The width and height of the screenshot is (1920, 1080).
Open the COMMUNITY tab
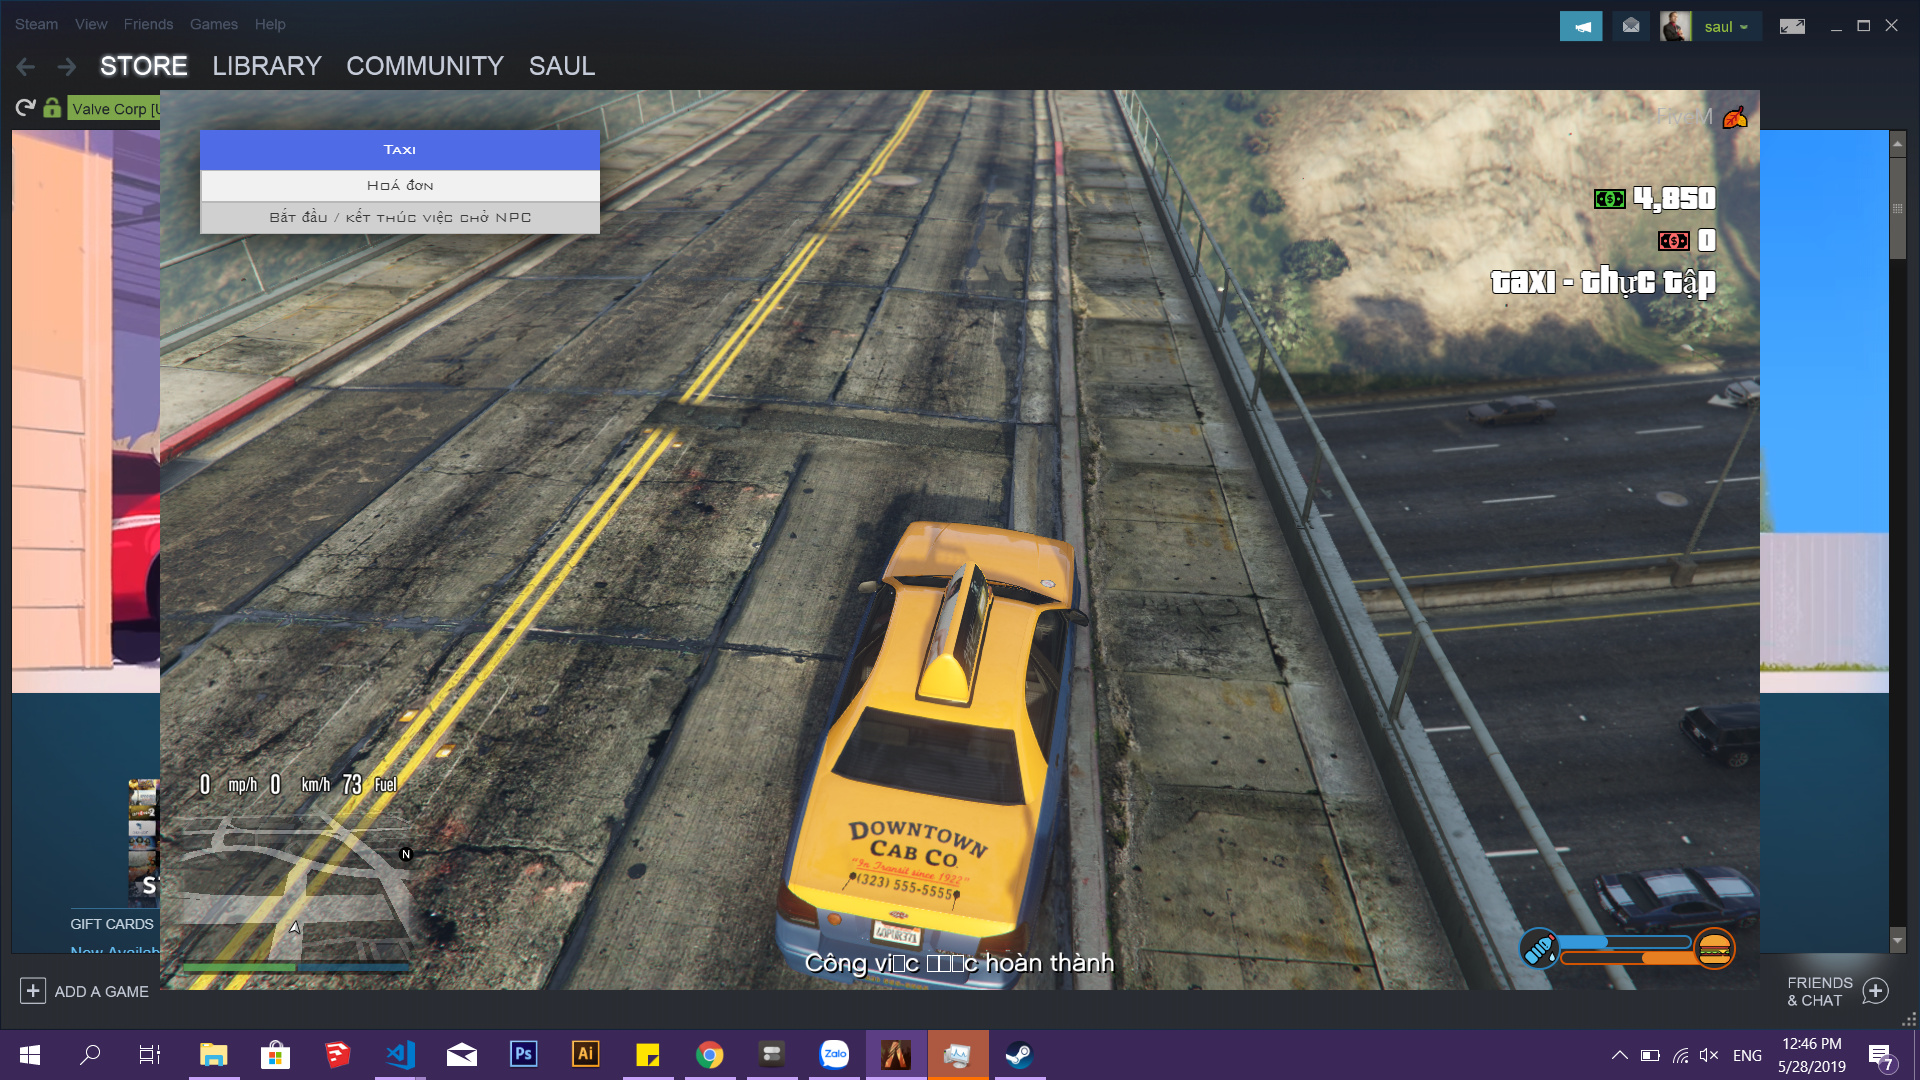point(424,66)
